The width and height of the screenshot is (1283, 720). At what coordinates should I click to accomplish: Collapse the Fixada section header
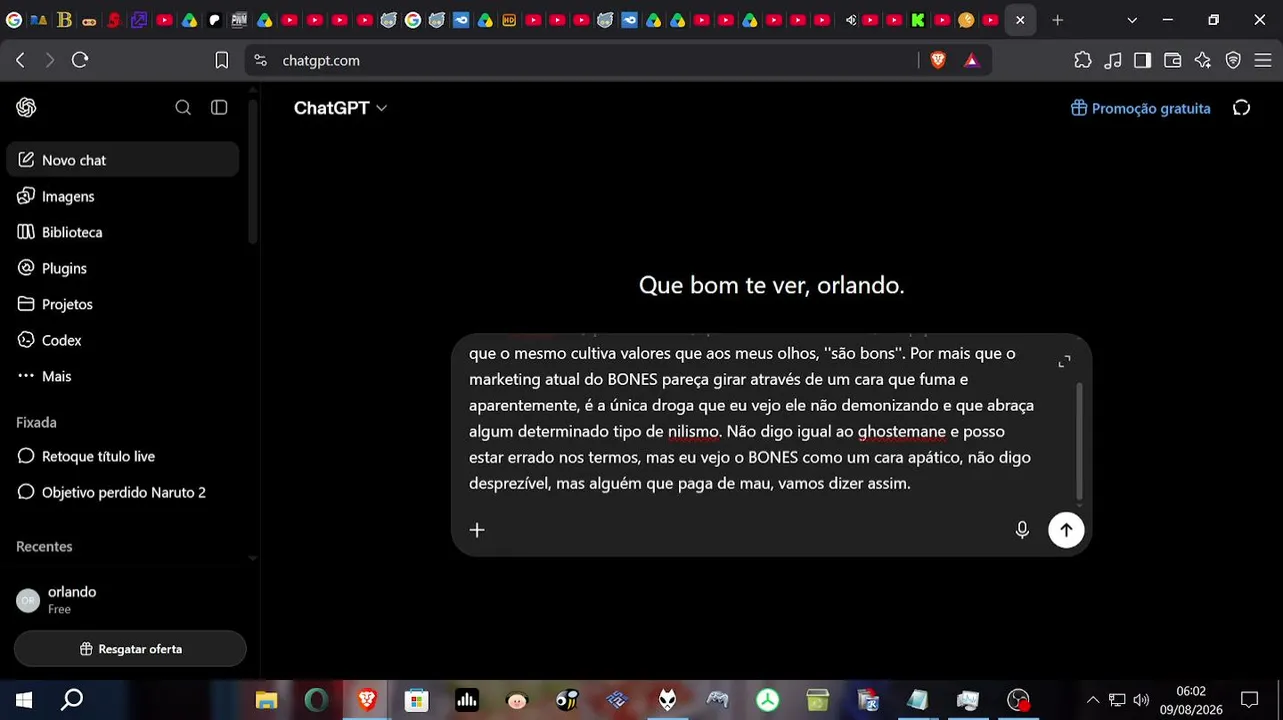(37, 422)
